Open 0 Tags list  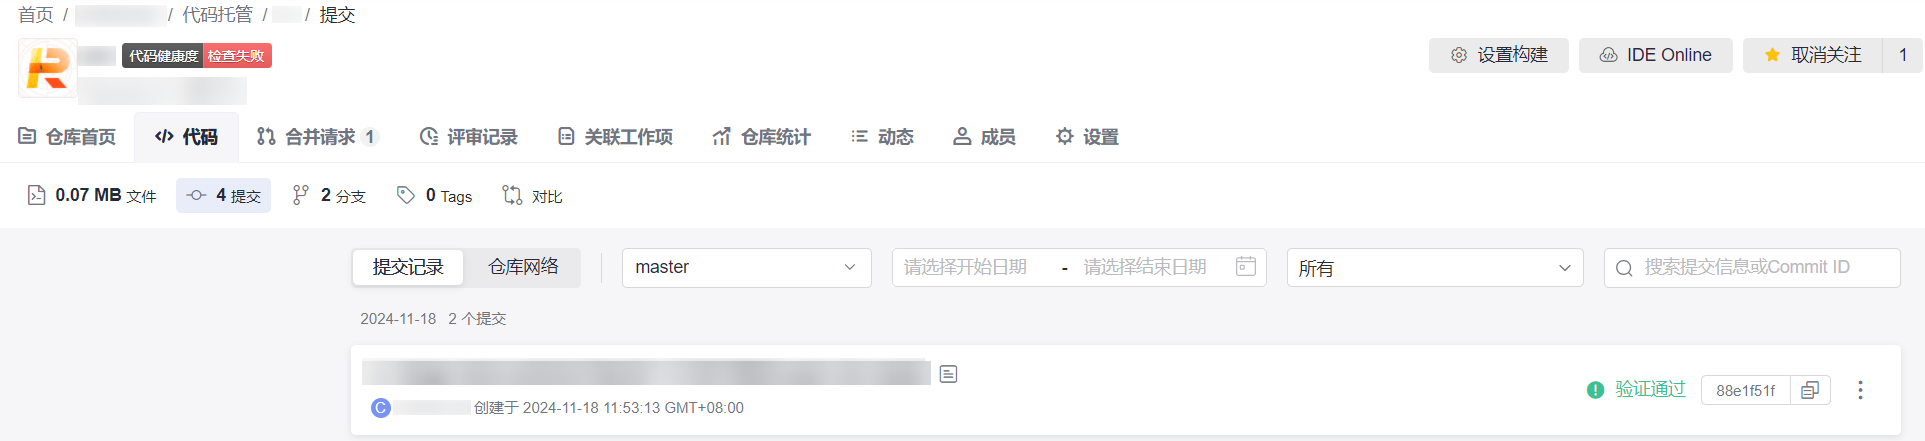pos(434,196)
